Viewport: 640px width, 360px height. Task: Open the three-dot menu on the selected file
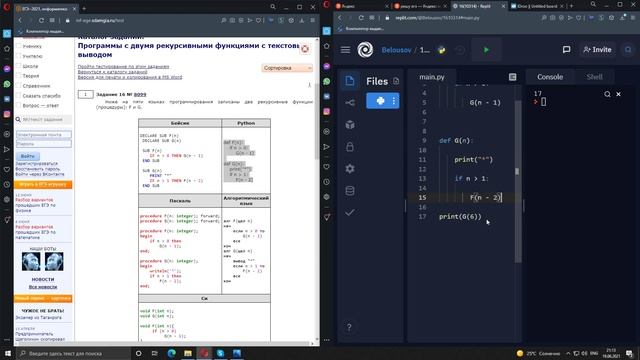tap(393, 101)
